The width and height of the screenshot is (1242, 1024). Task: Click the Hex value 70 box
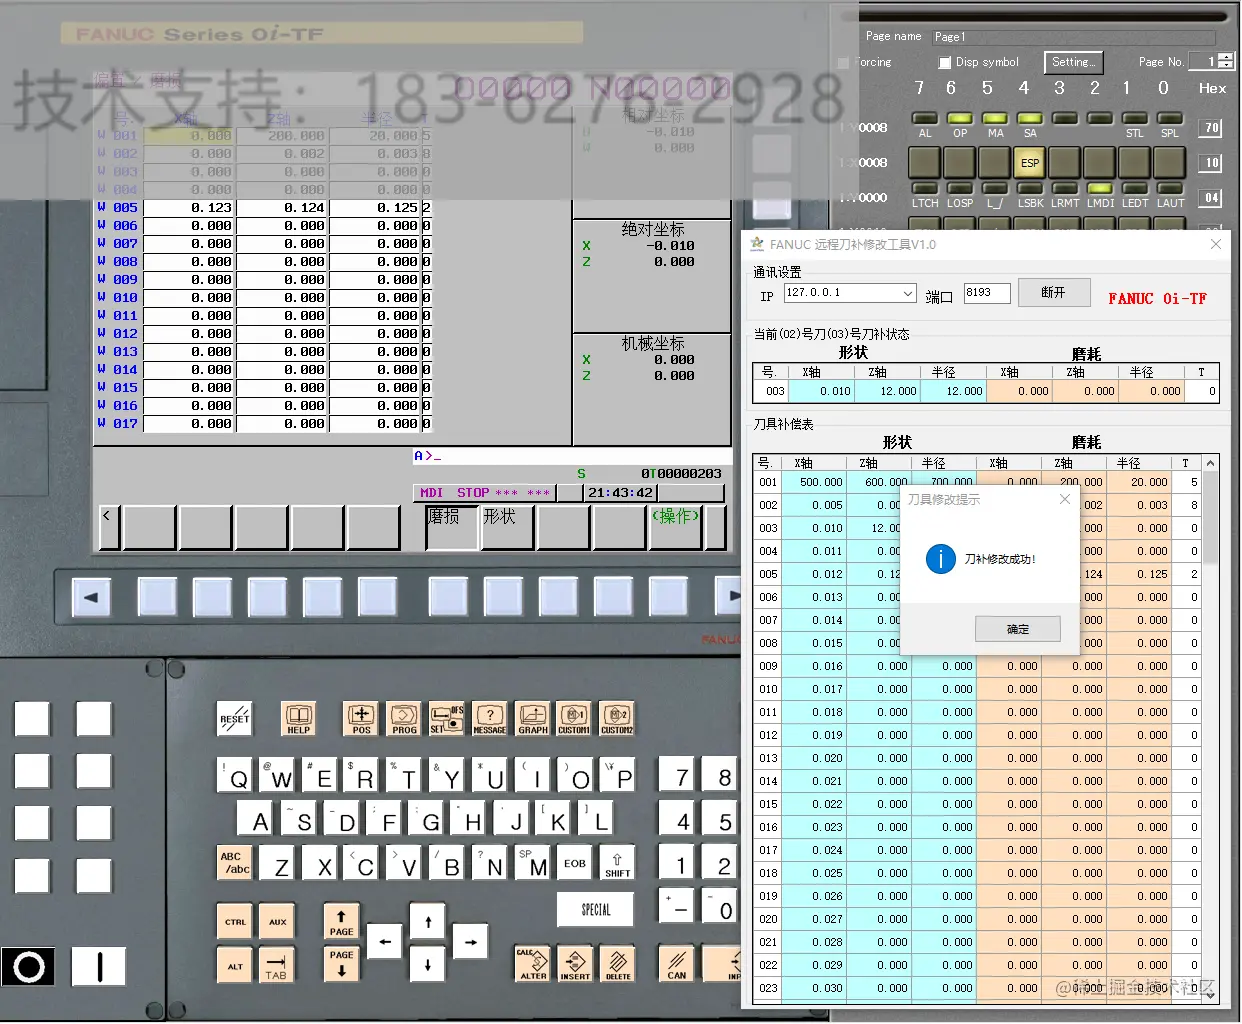tap(1211, 128)
